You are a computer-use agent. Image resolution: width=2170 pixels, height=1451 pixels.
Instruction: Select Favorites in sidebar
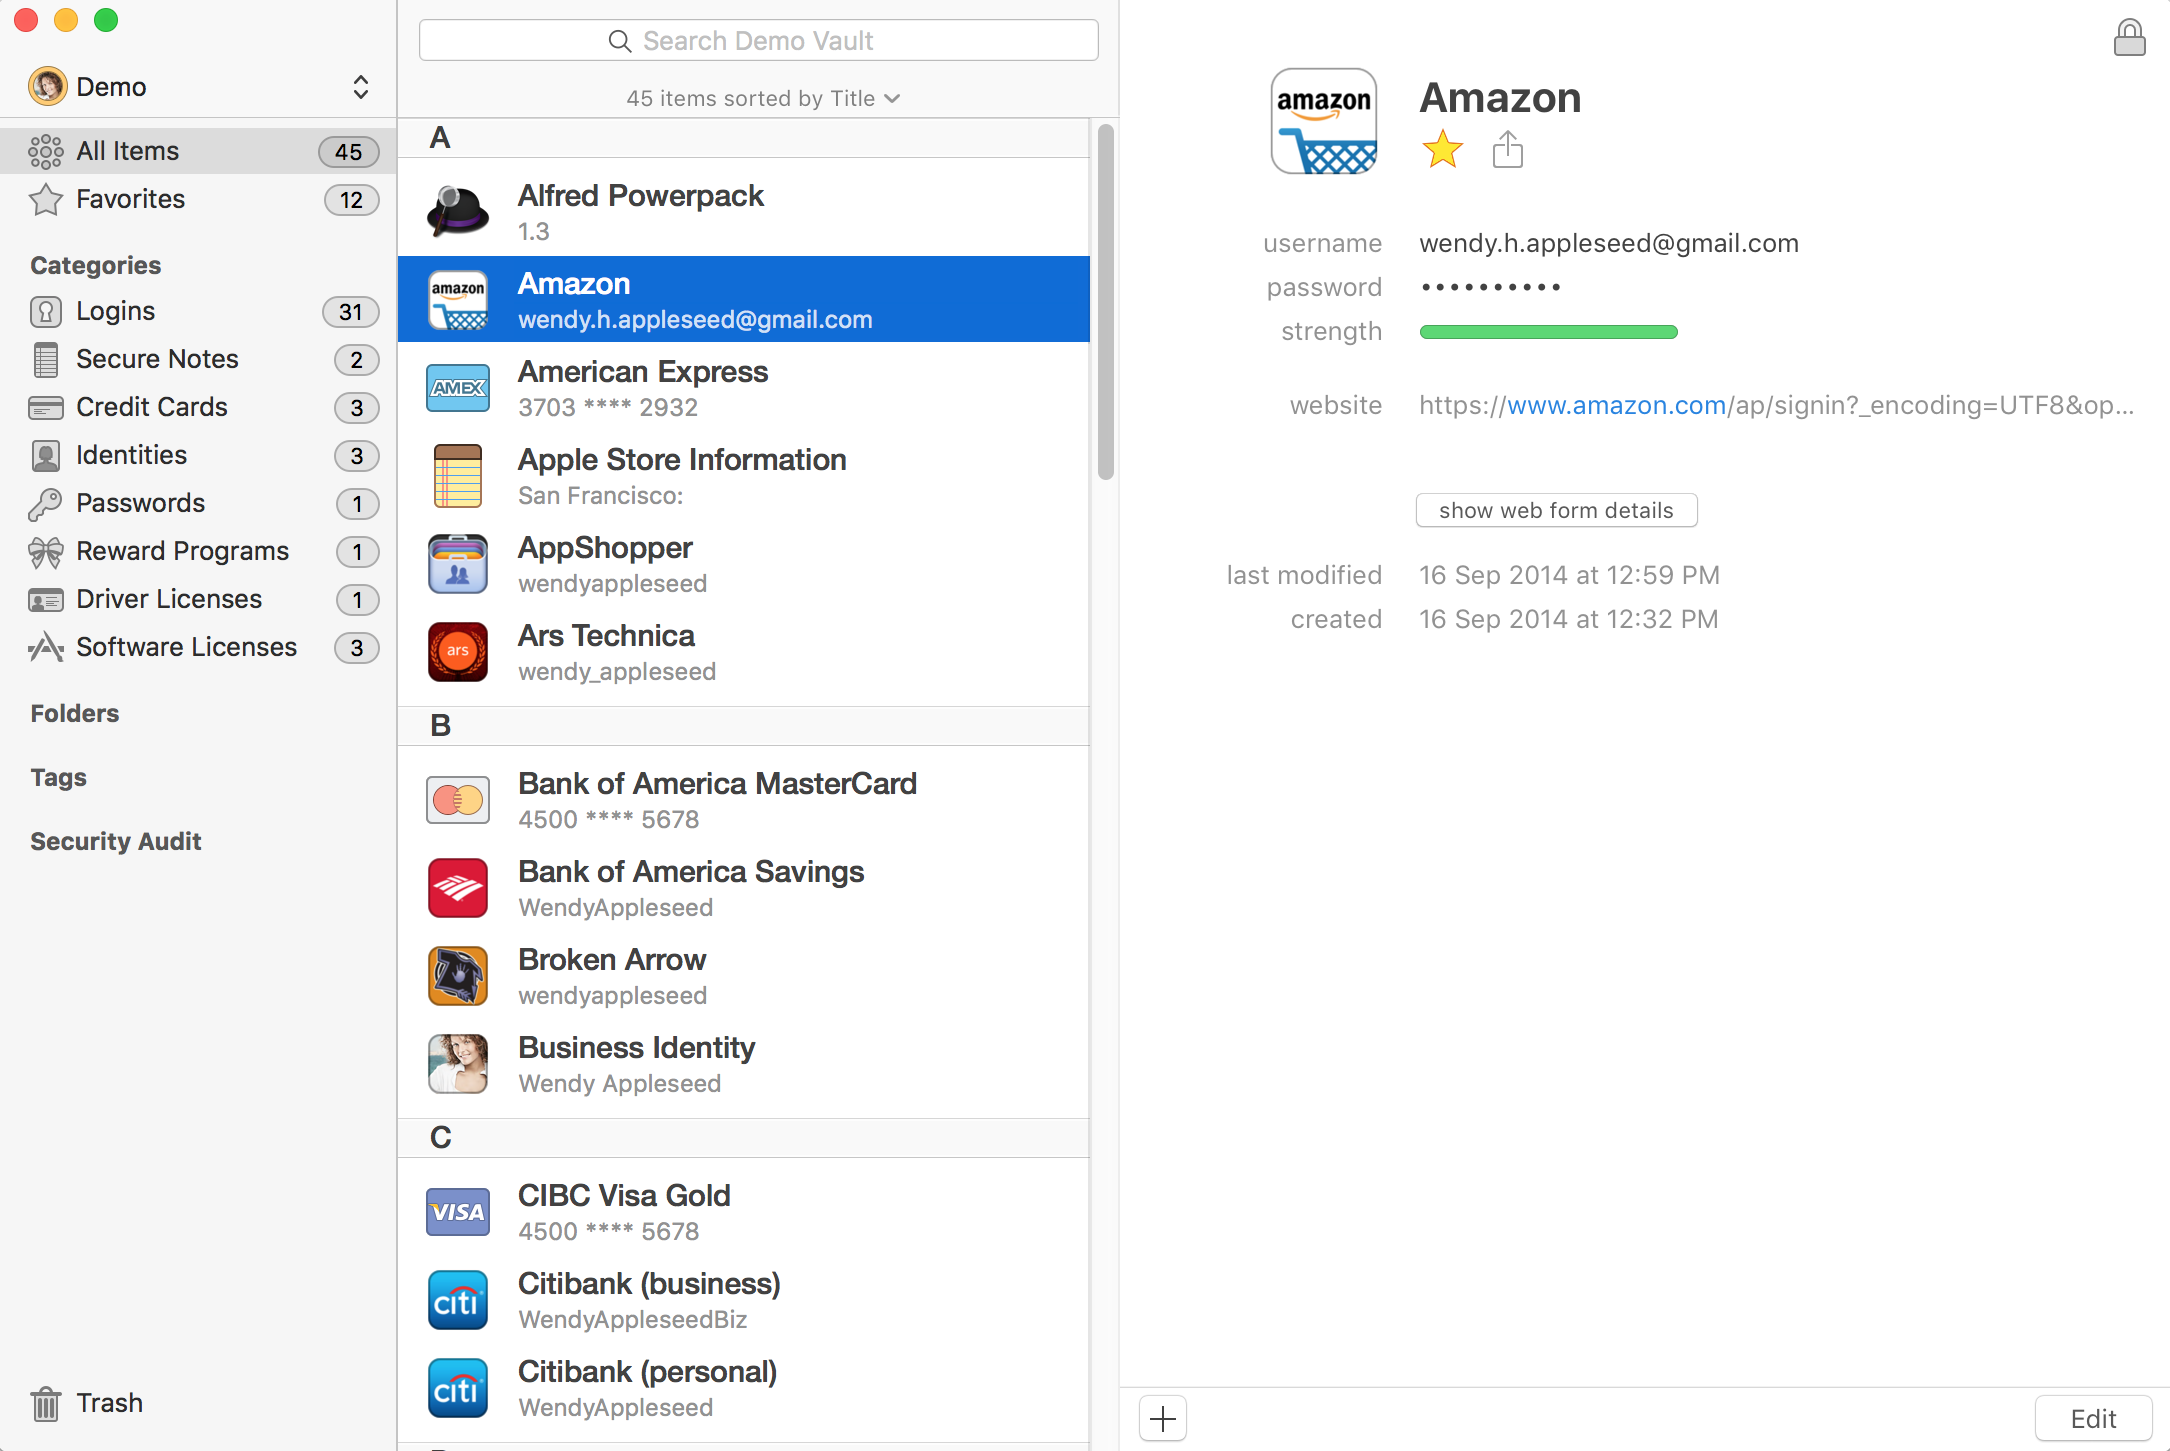[x=198, y=199]
